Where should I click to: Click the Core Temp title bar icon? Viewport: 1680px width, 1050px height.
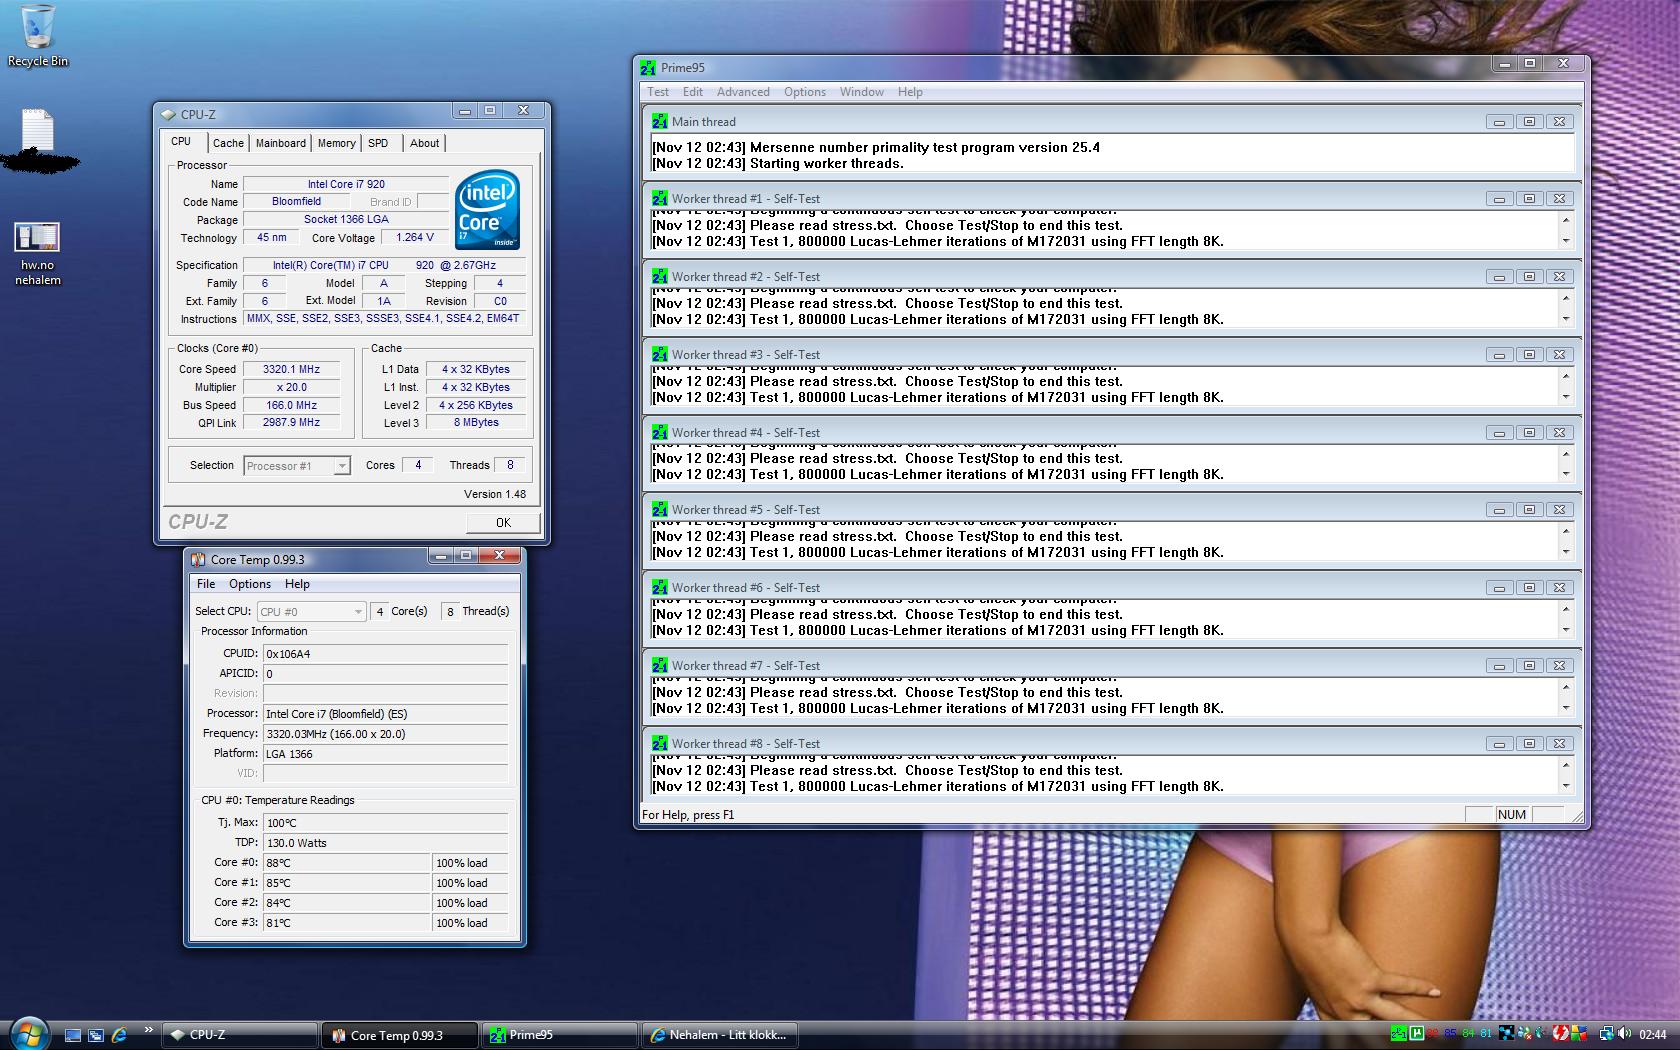[198, 559]
